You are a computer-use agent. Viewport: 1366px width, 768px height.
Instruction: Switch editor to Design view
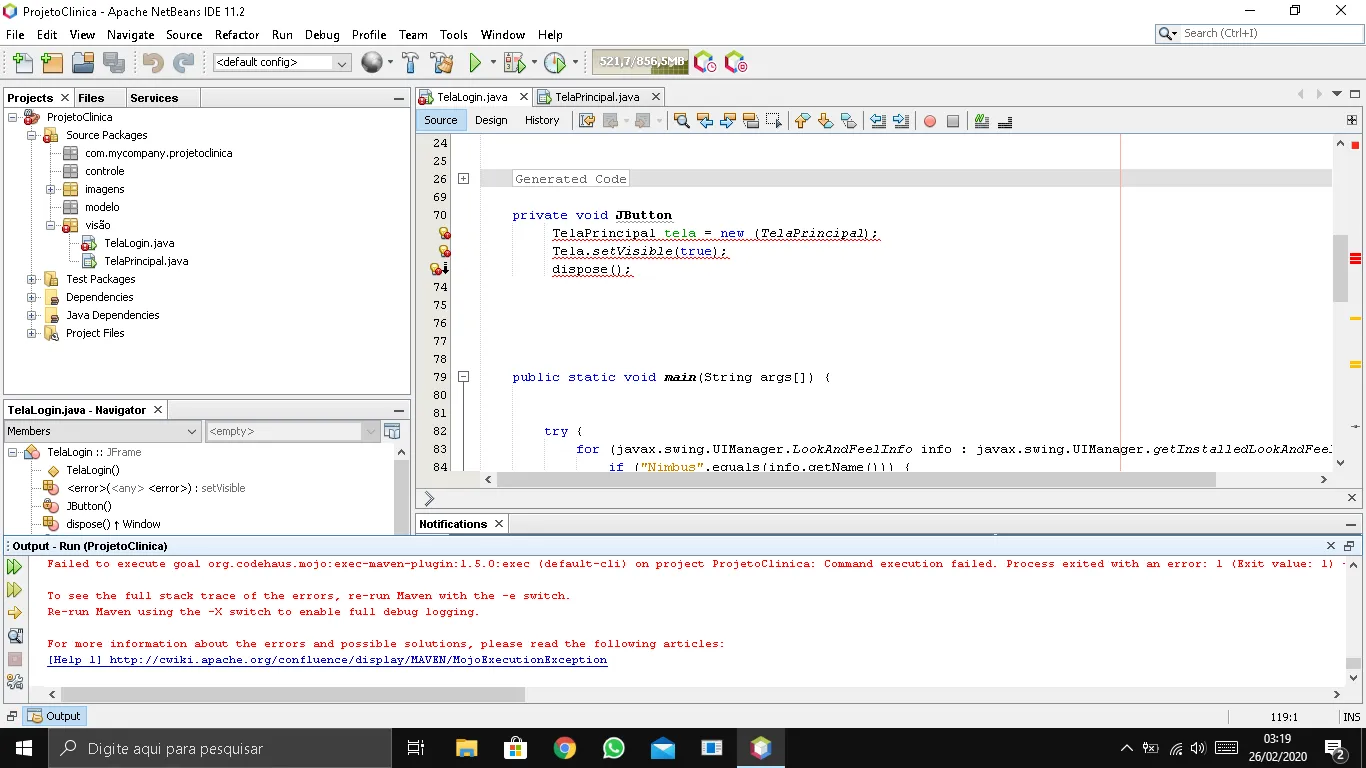(491, 120)
